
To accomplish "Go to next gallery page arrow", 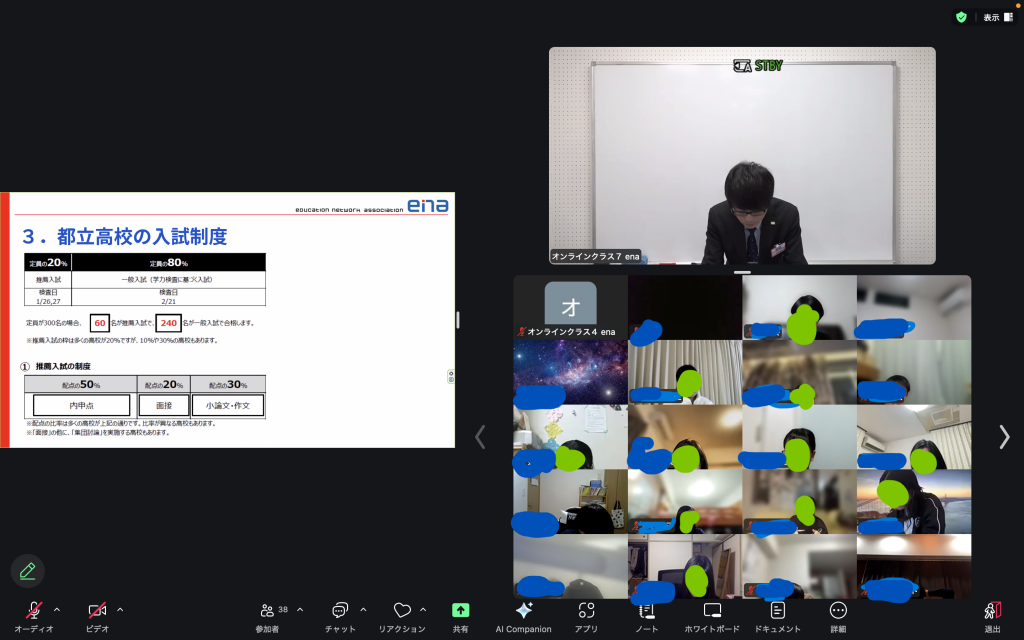I will pyautogui.click(x=1004, y=437).
